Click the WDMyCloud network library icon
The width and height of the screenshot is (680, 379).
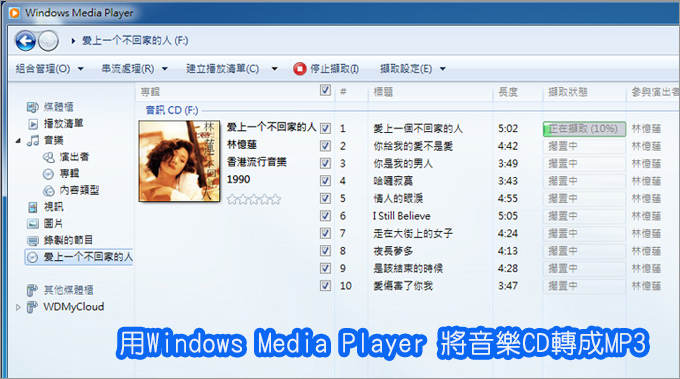coord(32,307)
